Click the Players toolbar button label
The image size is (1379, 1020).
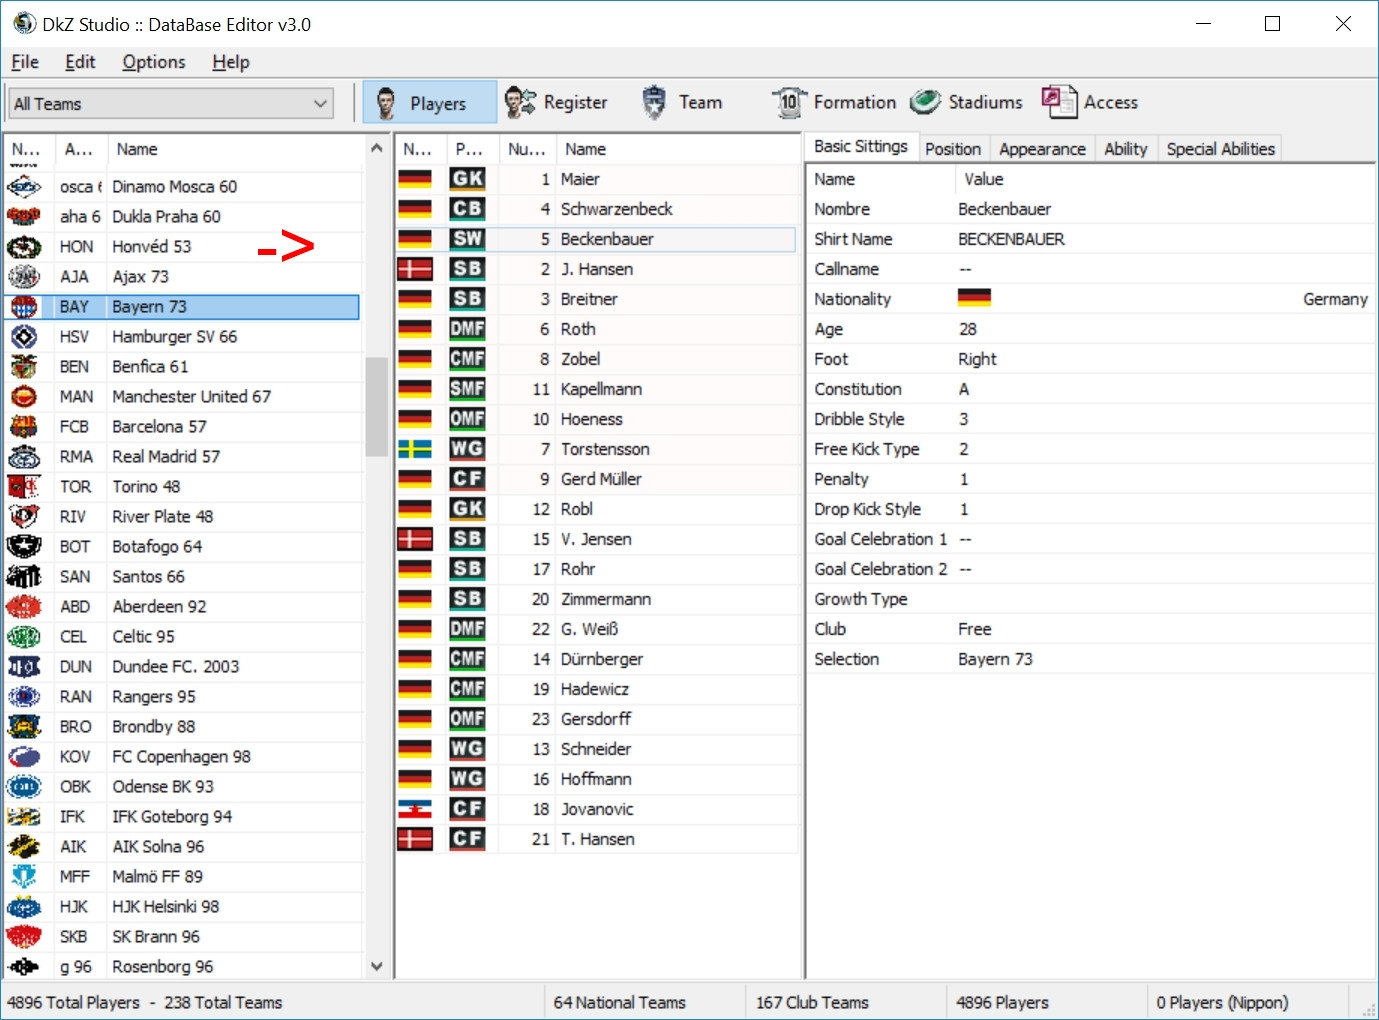(438, 103)
